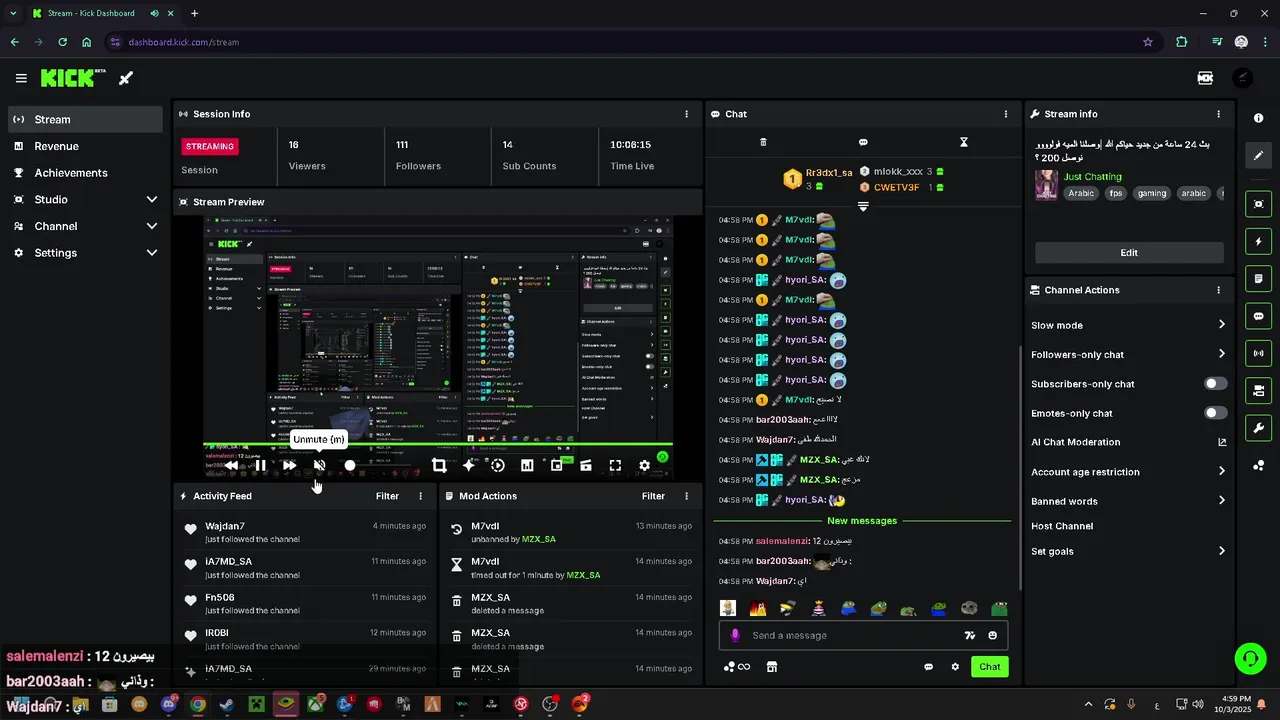This screenshot has height=720, width=1280.
Task: Enter fullscreen for stream preview
Action: point(615,465)
